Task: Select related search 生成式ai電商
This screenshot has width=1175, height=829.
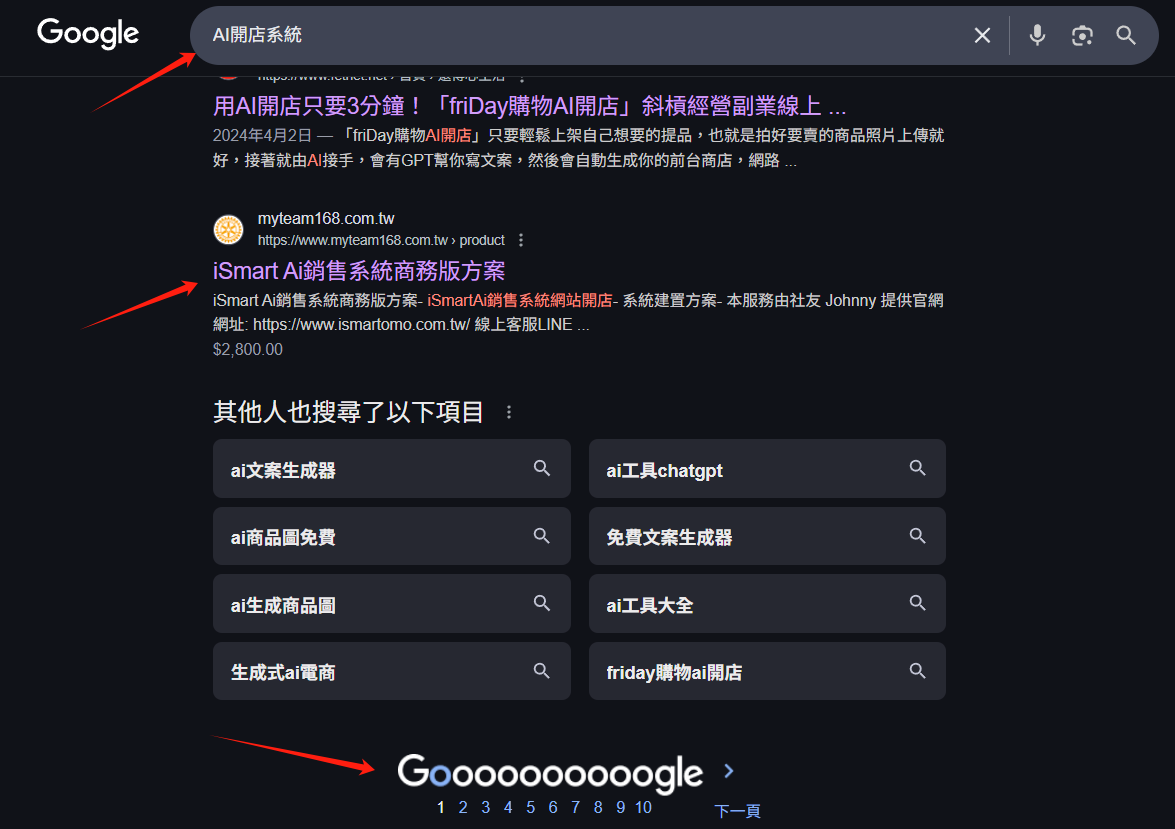Action: [x=391, y=672]
